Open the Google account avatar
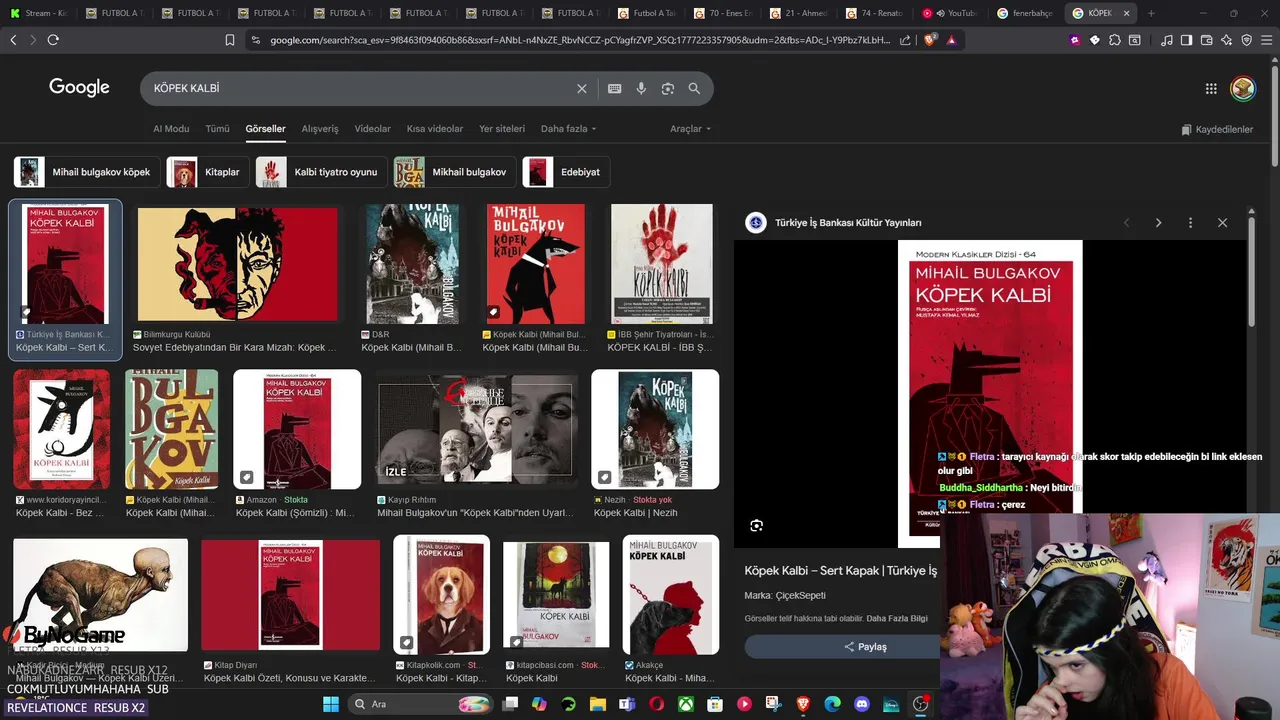This screenshot has height=720, width=1280. pyautogui.click(x=1243, y=88)
